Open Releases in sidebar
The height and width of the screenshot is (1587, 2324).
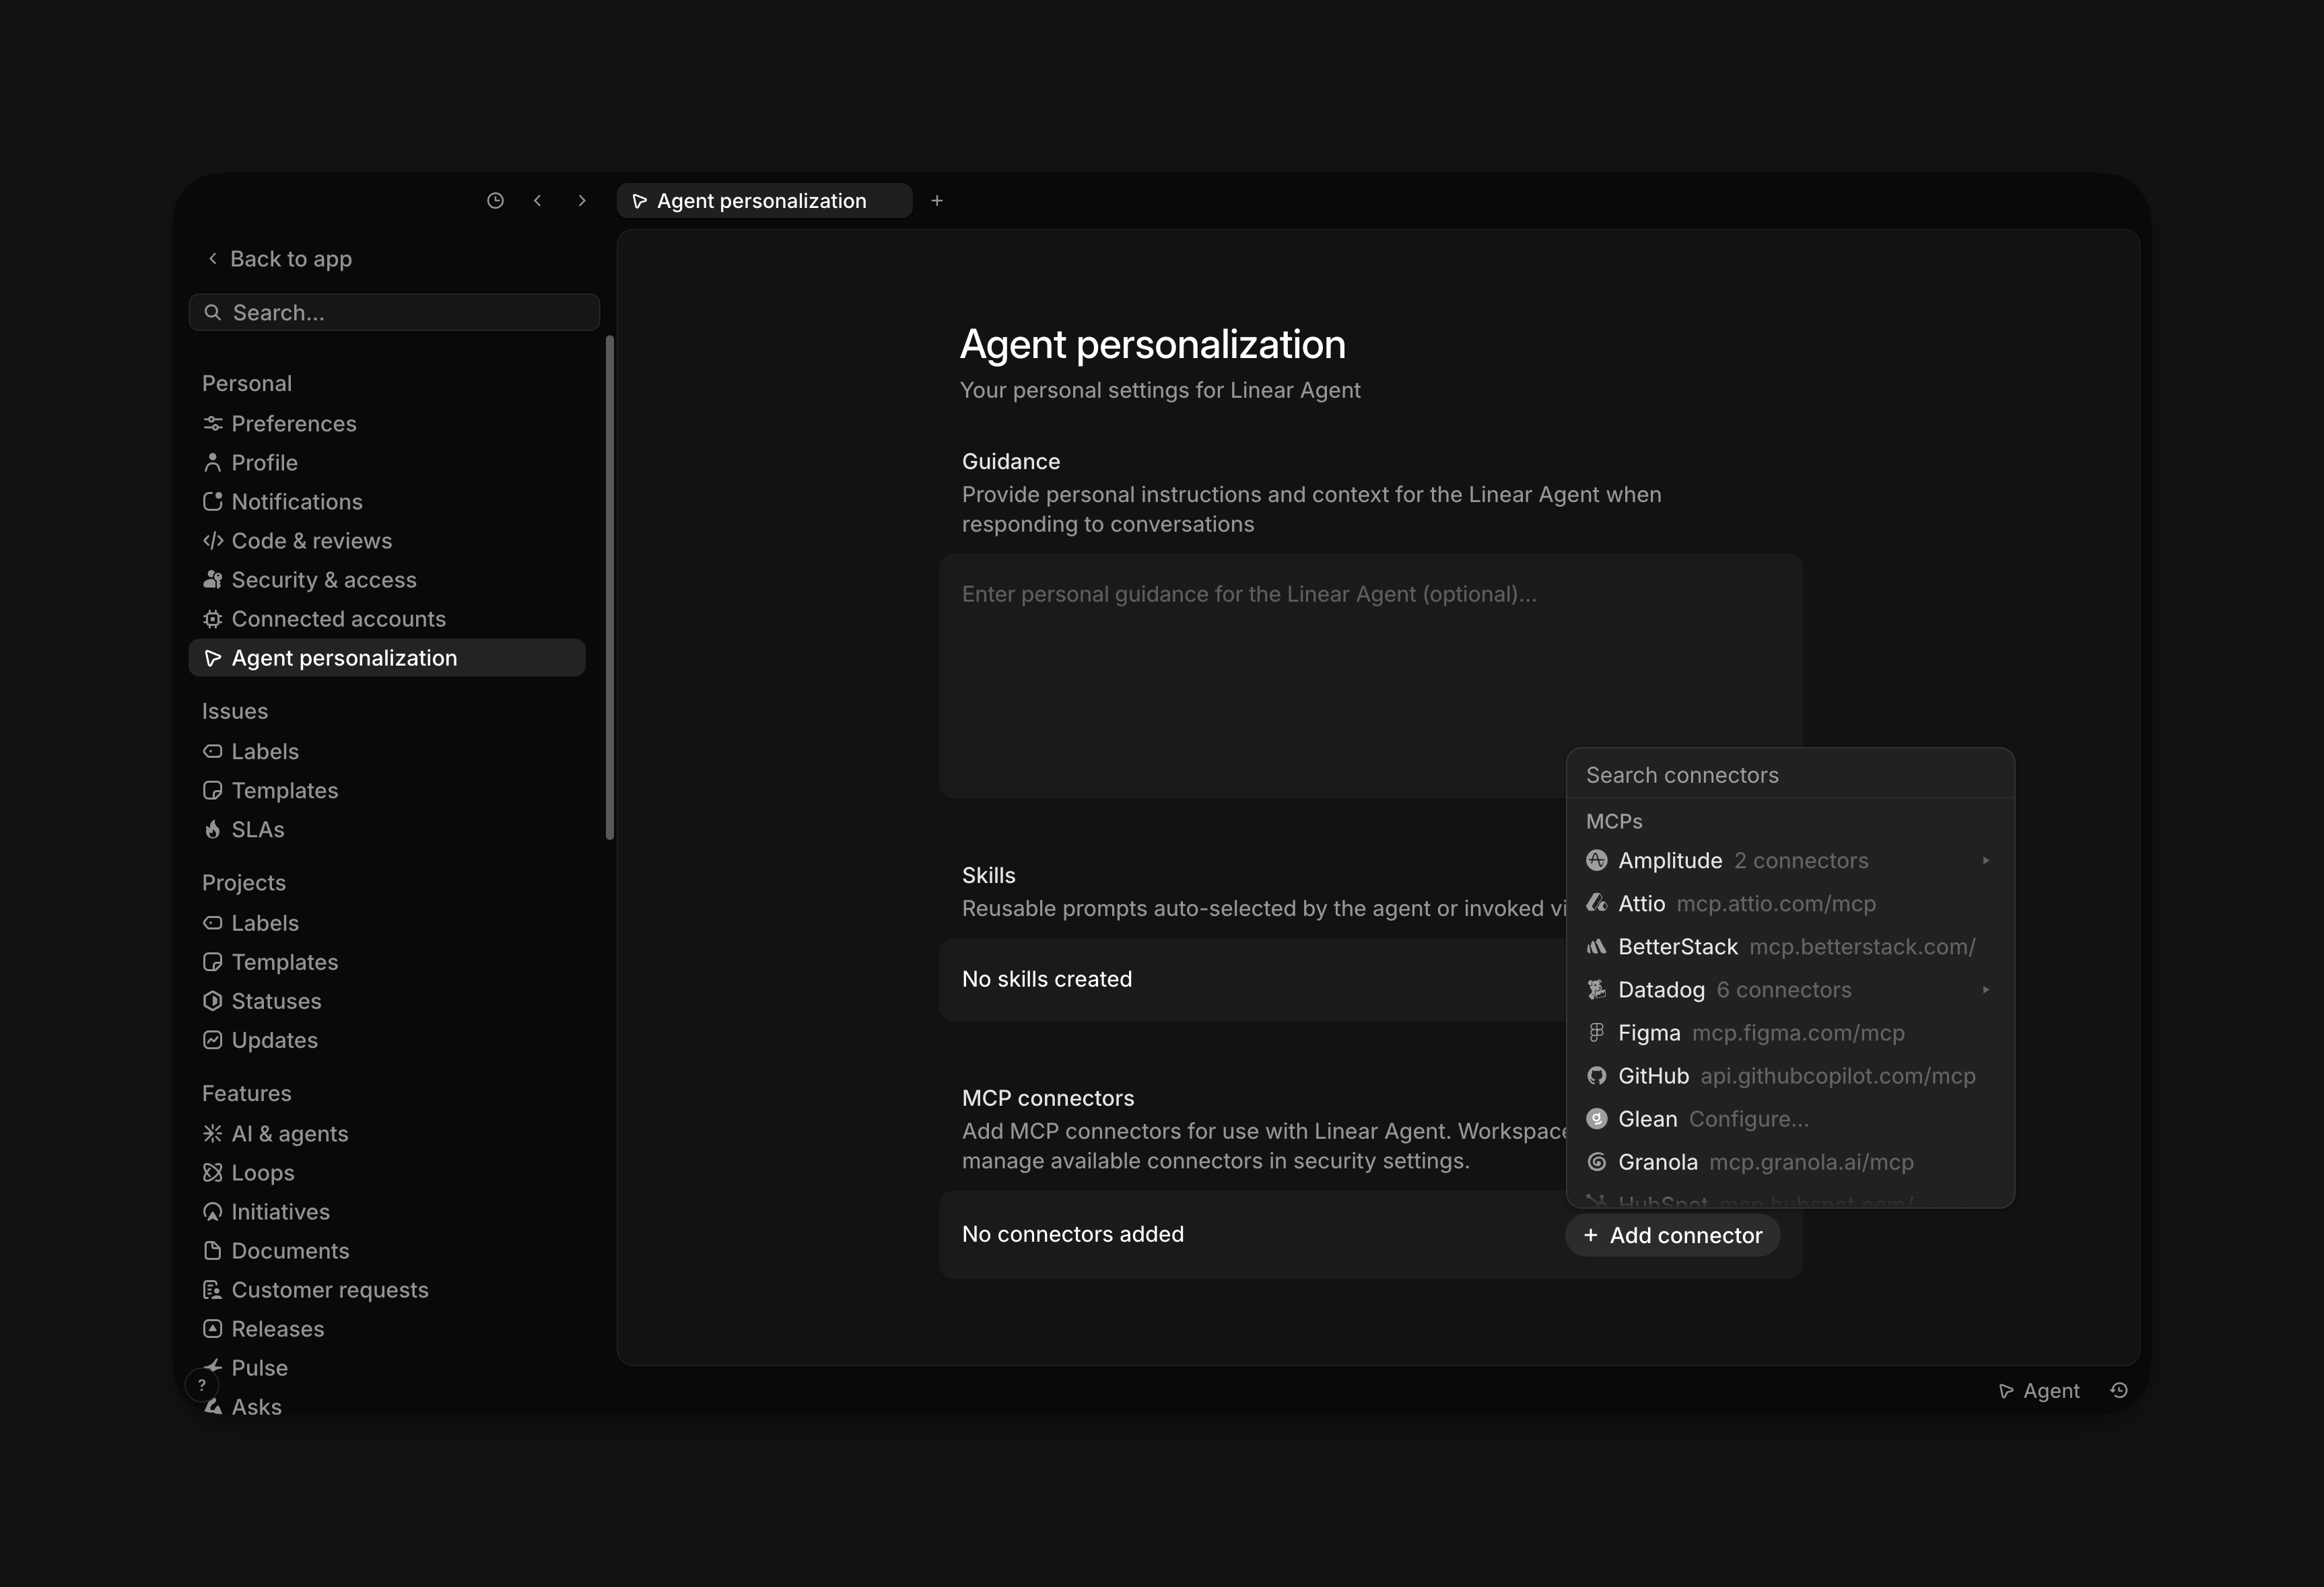(387, 1328)
